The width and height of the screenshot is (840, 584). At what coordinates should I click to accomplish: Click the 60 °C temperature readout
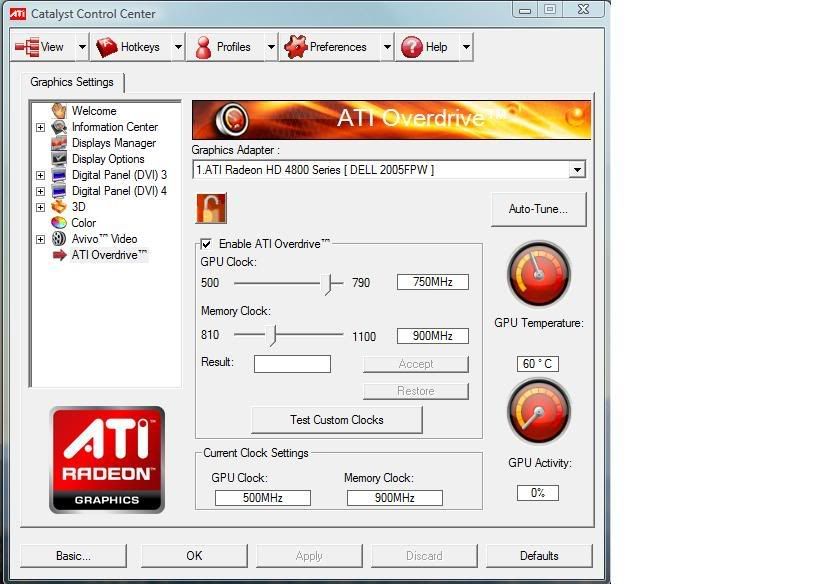coord(538,364)
